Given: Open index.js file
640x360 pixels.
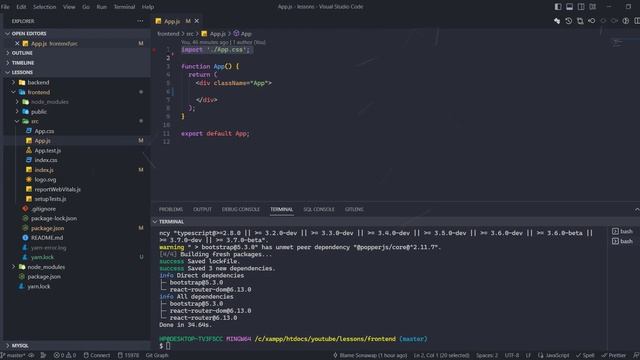Looking at the screenshot, I should (44, 170).
